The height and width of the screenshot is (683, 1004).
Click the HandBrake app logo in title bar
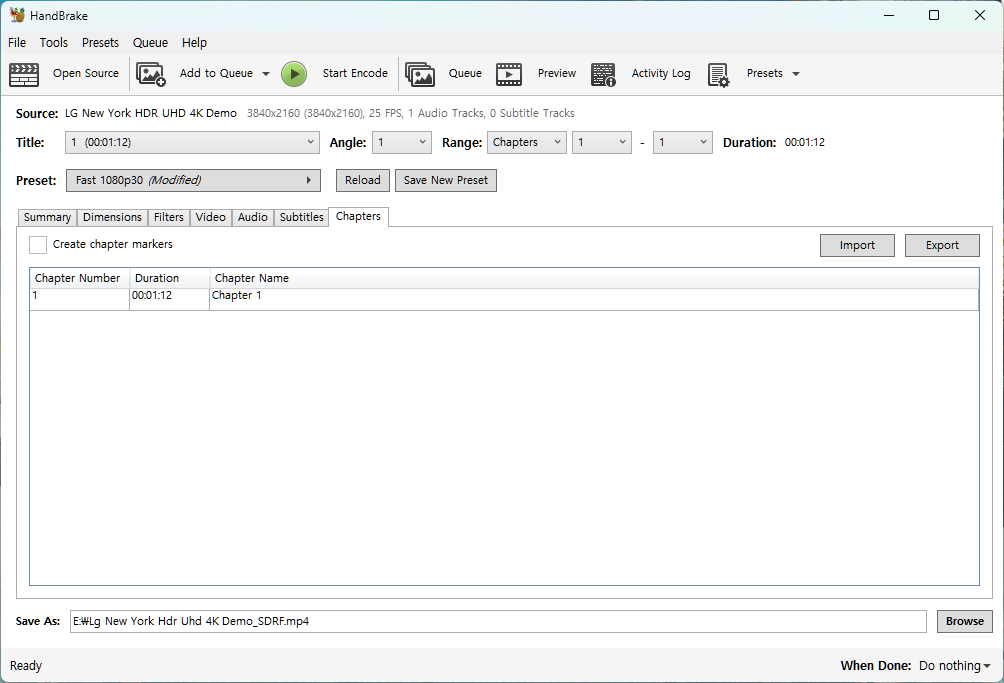pos(17,15)
